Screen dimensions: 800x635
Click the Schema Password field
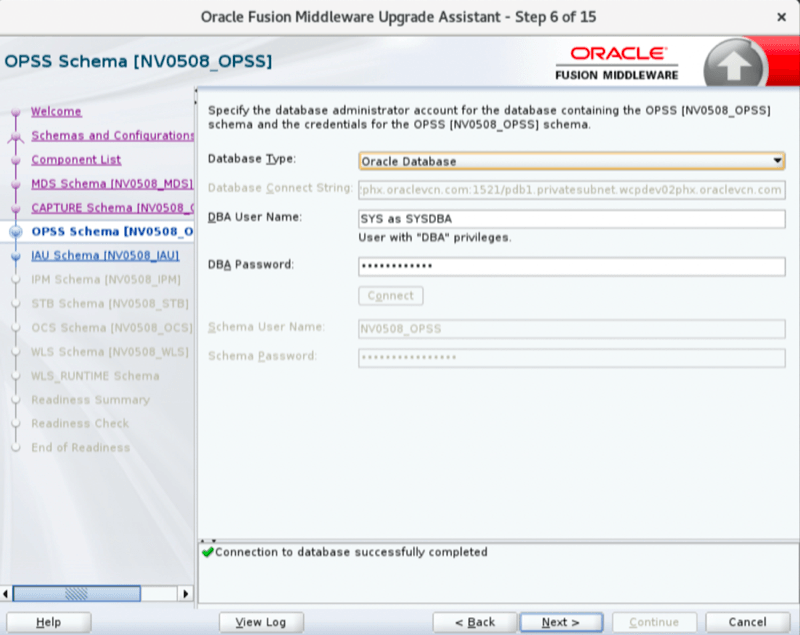click(571, 358)
